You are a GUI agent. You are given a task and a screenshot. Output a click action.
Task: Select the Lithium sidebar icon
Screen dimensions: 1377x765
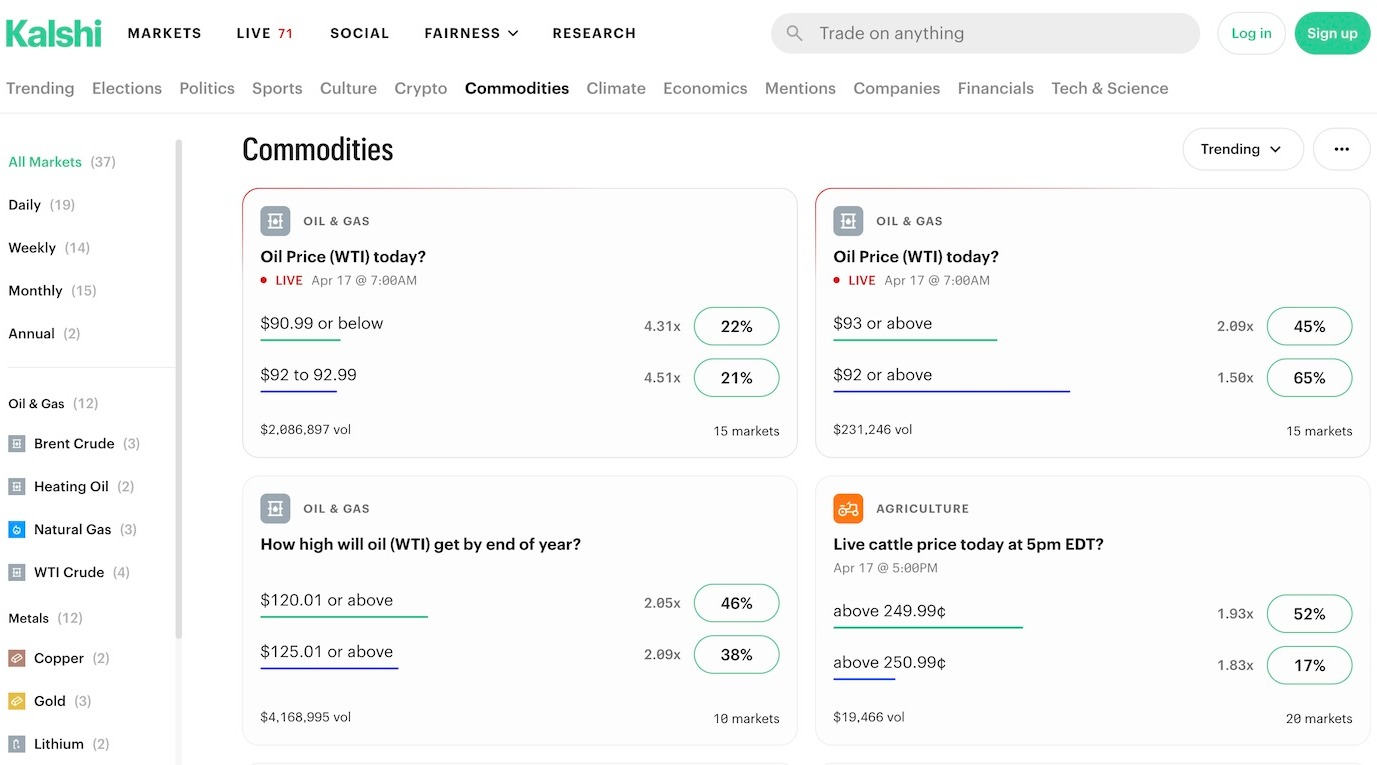click(x=17, y=744)
